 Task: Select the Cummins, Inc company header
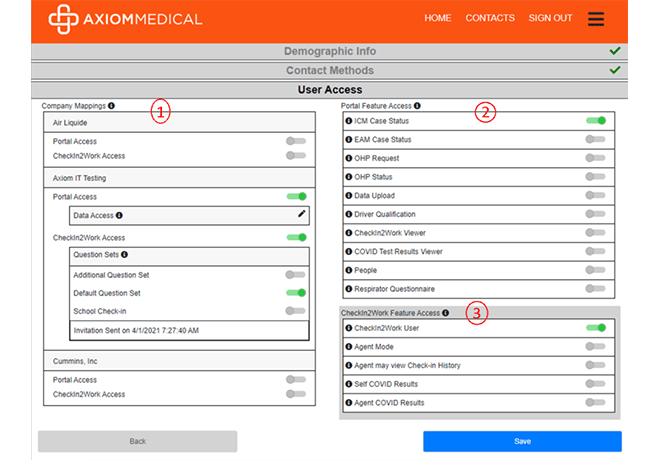pos(179,361)
